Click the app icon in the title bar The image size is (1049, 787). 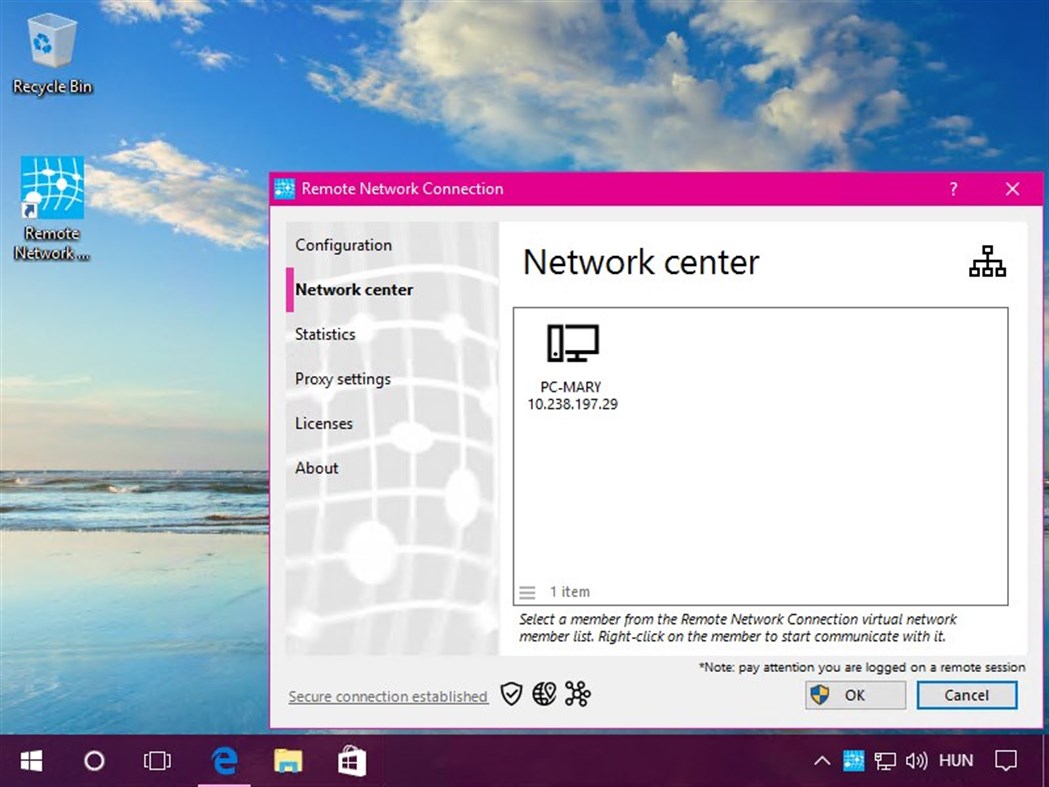pyautogui.click(x=284, y=188)
